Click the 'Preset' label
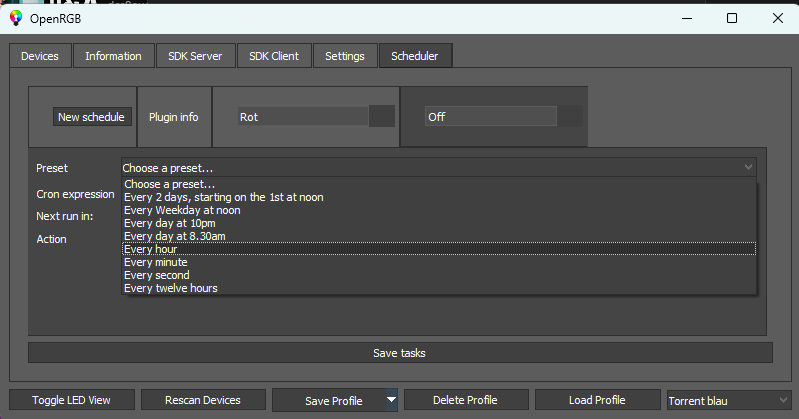799x419 pixels. click(x=52, y=168)
